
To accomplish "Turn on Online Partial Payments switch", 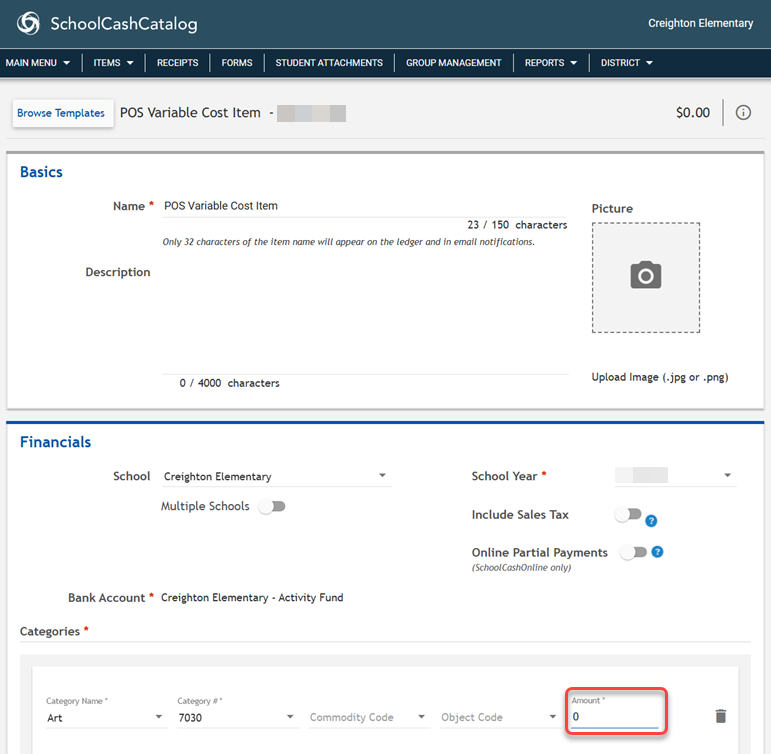I will coord(633,552).
